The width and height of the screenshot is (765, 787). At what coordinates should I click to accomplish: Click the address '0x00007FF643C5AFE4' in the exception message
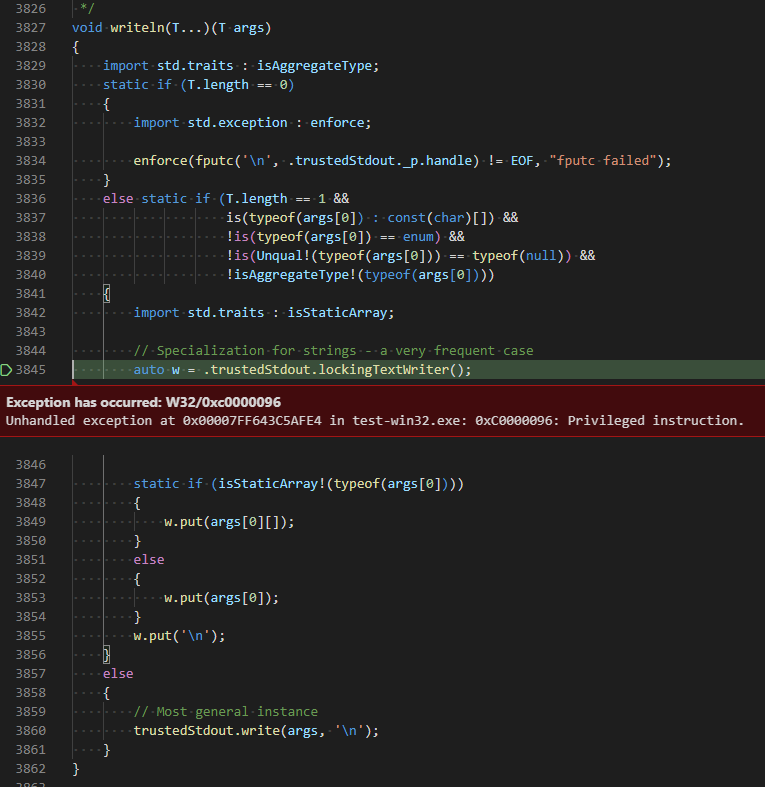coord(252,421)
